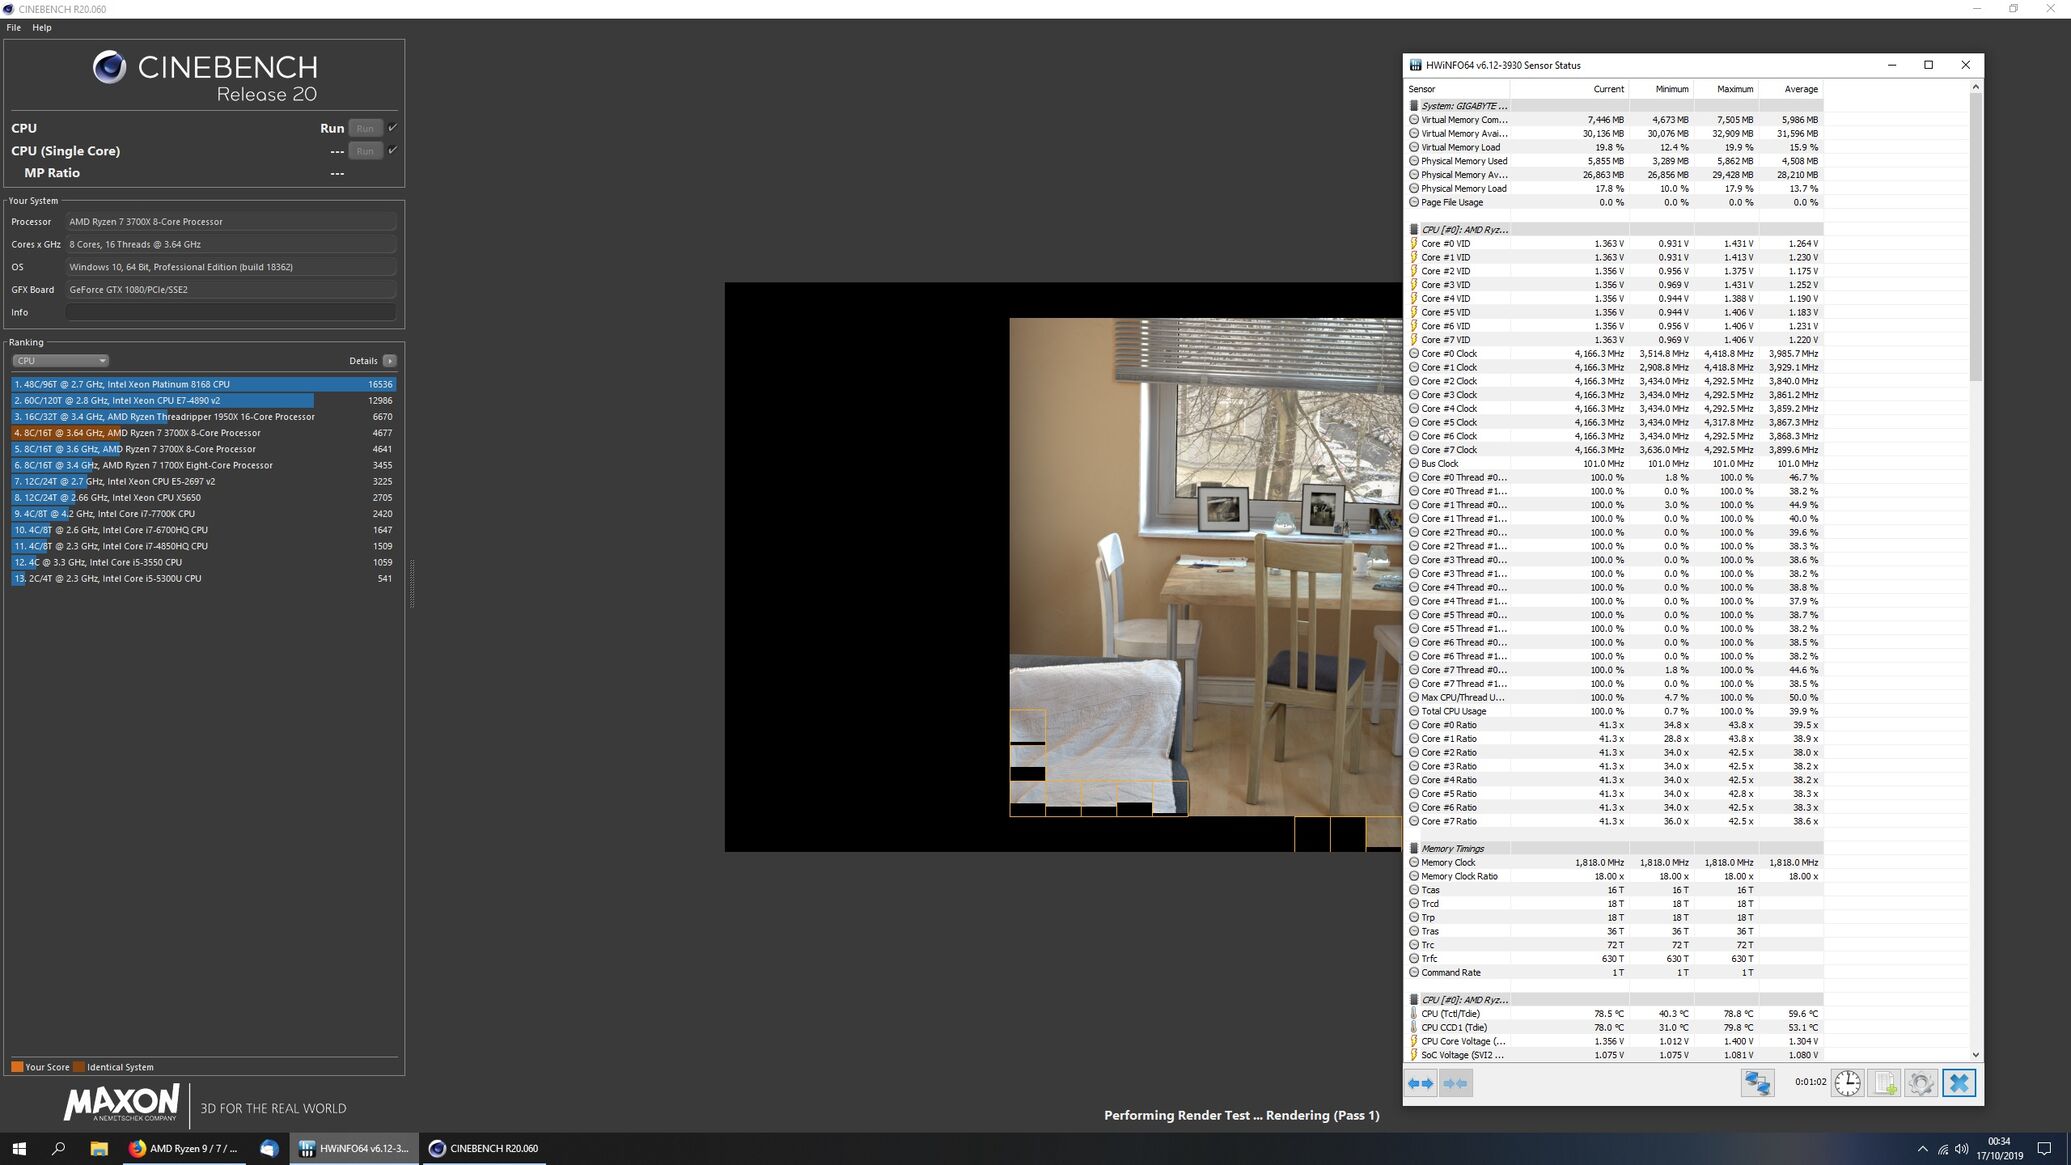This screenshot has height=1165, width=2071.
Task: Click the HWiNFO expand columns arrows button
Action: pos(1420,1083)
